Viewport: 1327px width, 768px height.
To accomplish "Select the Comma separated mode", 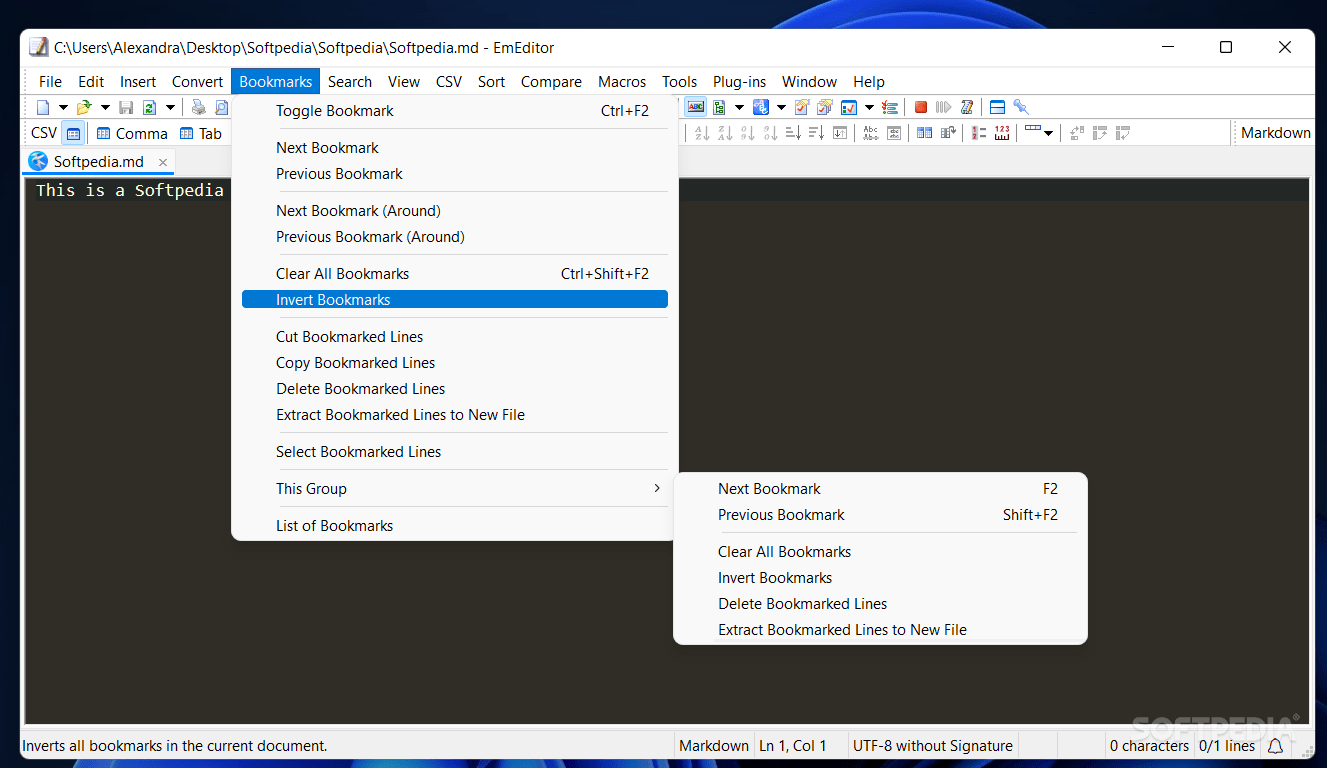I will pyautogui.click(x=132, y=133).
